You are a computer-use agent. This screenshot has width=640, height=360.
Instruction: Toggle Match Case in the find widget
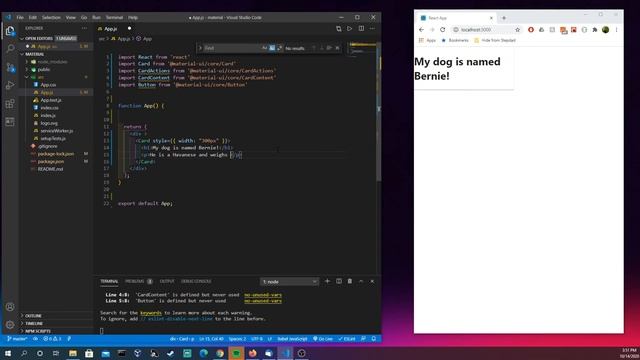(264, 48)
